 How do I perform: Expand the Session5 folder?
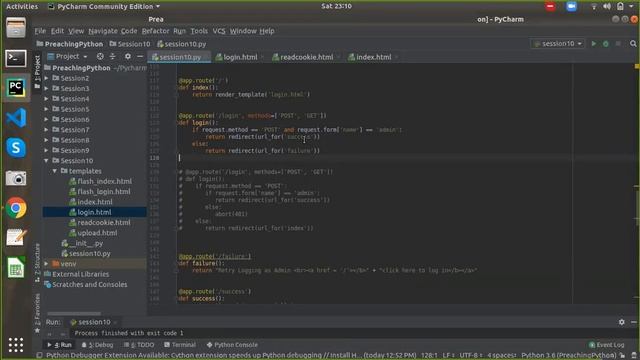click(47, 109)
